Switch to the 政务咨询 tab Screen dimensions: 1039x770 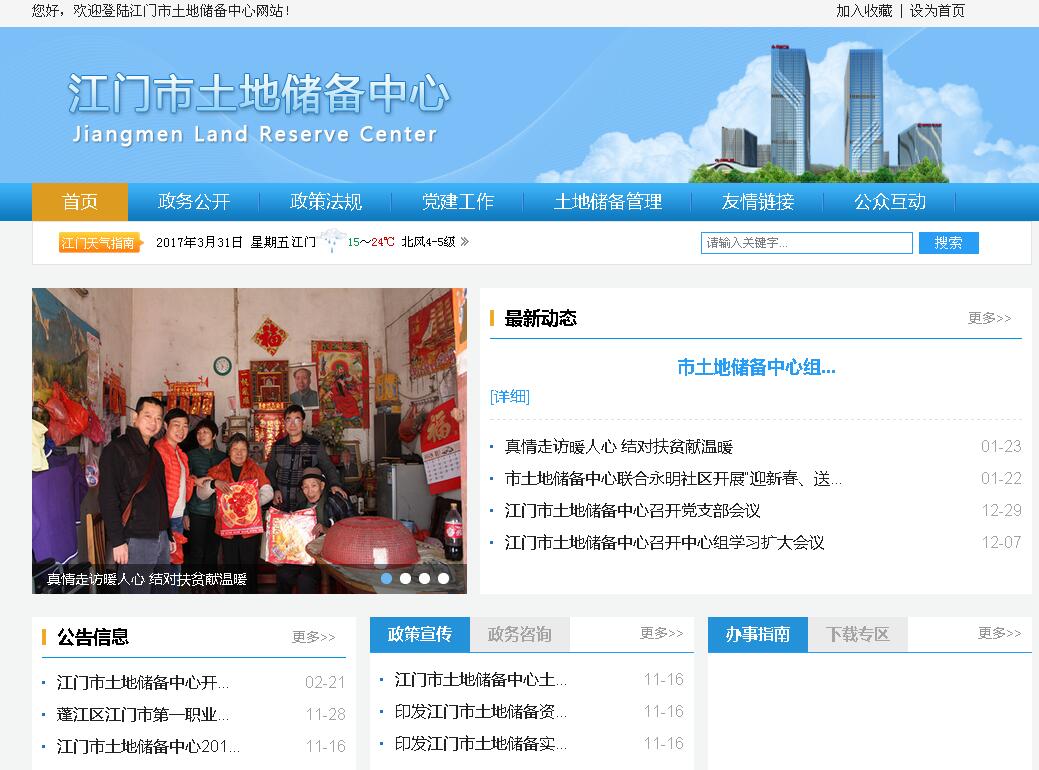click(x=520, y=634)
